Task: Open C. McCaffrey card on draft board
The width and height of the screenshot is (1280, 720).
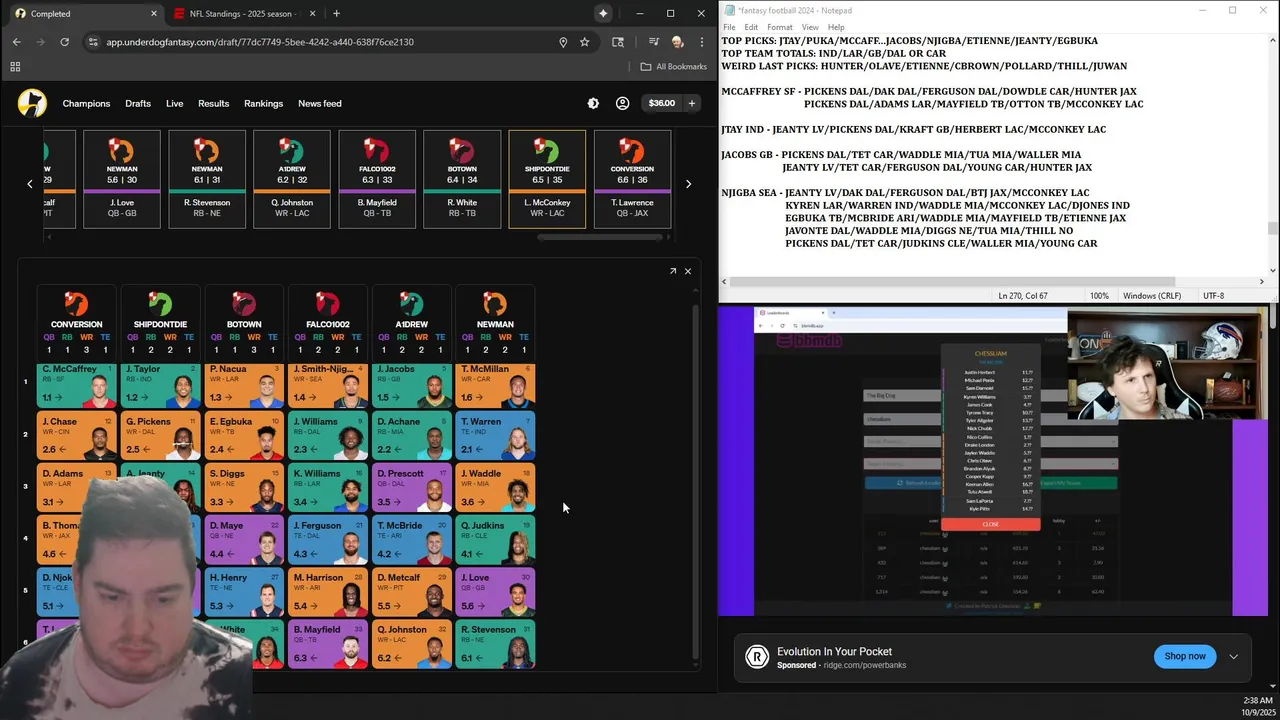Action: coord(77,385)
